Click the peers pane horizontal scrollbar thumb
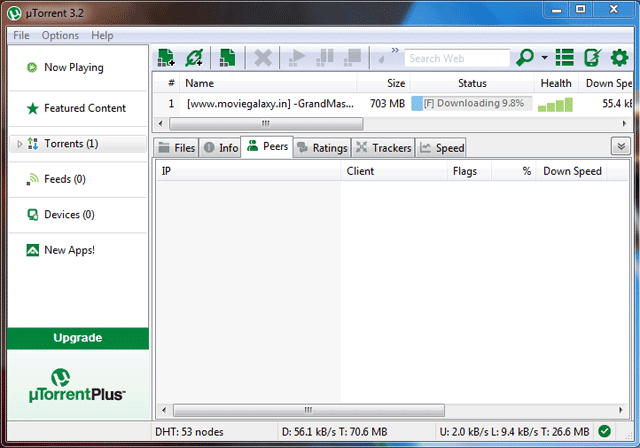 pyautogui.click(x=309, y=410)
